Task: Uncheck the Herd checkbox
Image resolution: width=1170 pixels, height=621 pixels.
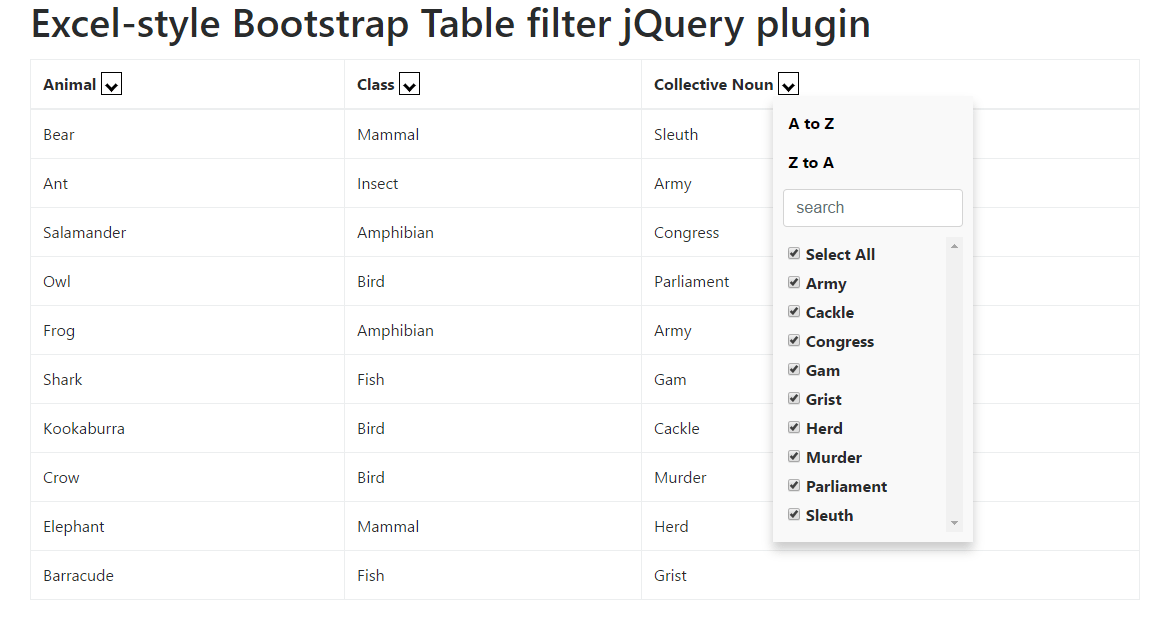Action: pyautogui.click(x=794, y=428)
